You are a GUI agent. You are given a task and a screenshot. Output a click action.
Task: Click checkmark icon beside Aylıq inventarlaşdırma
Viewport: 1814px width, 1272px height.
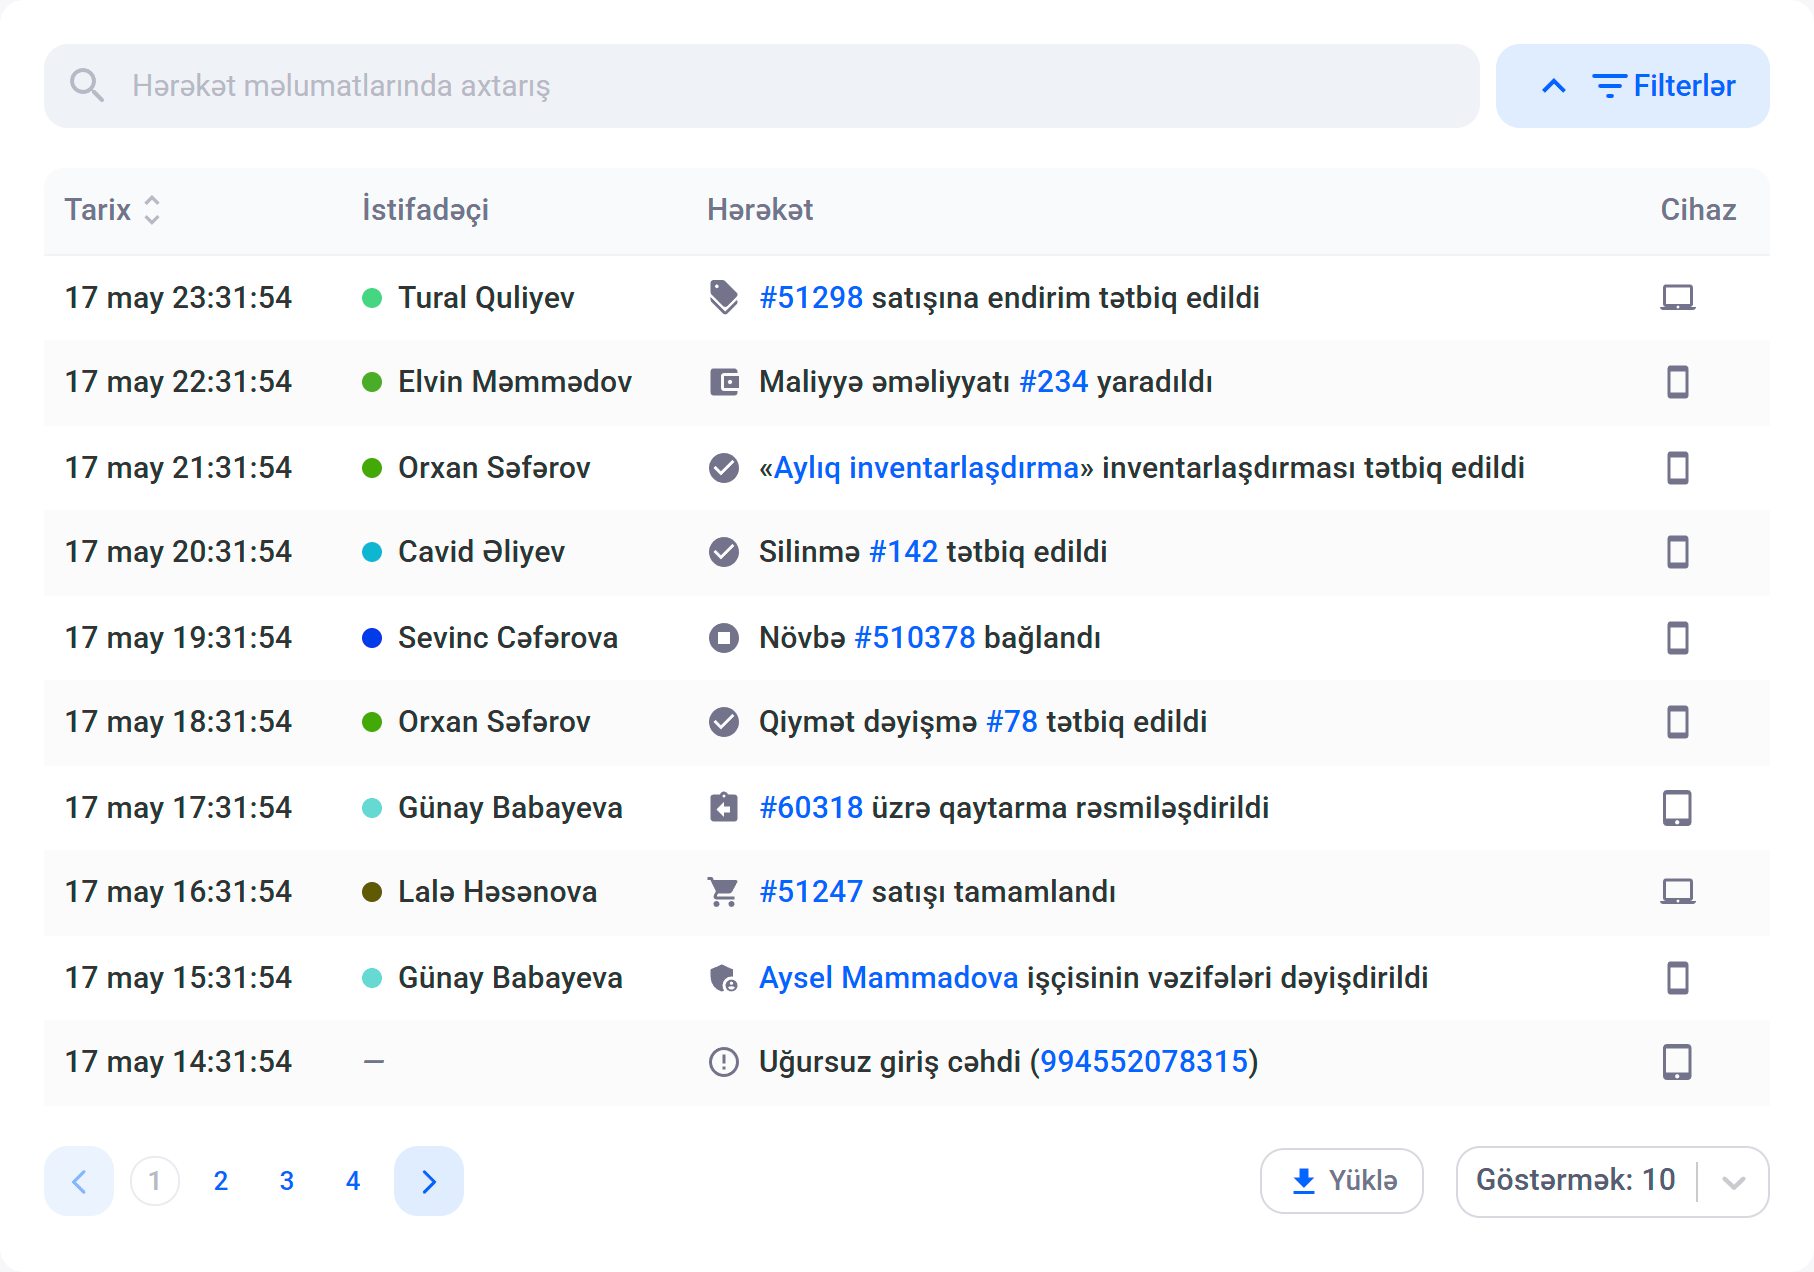pyautogui.click(x=723, y=468)
